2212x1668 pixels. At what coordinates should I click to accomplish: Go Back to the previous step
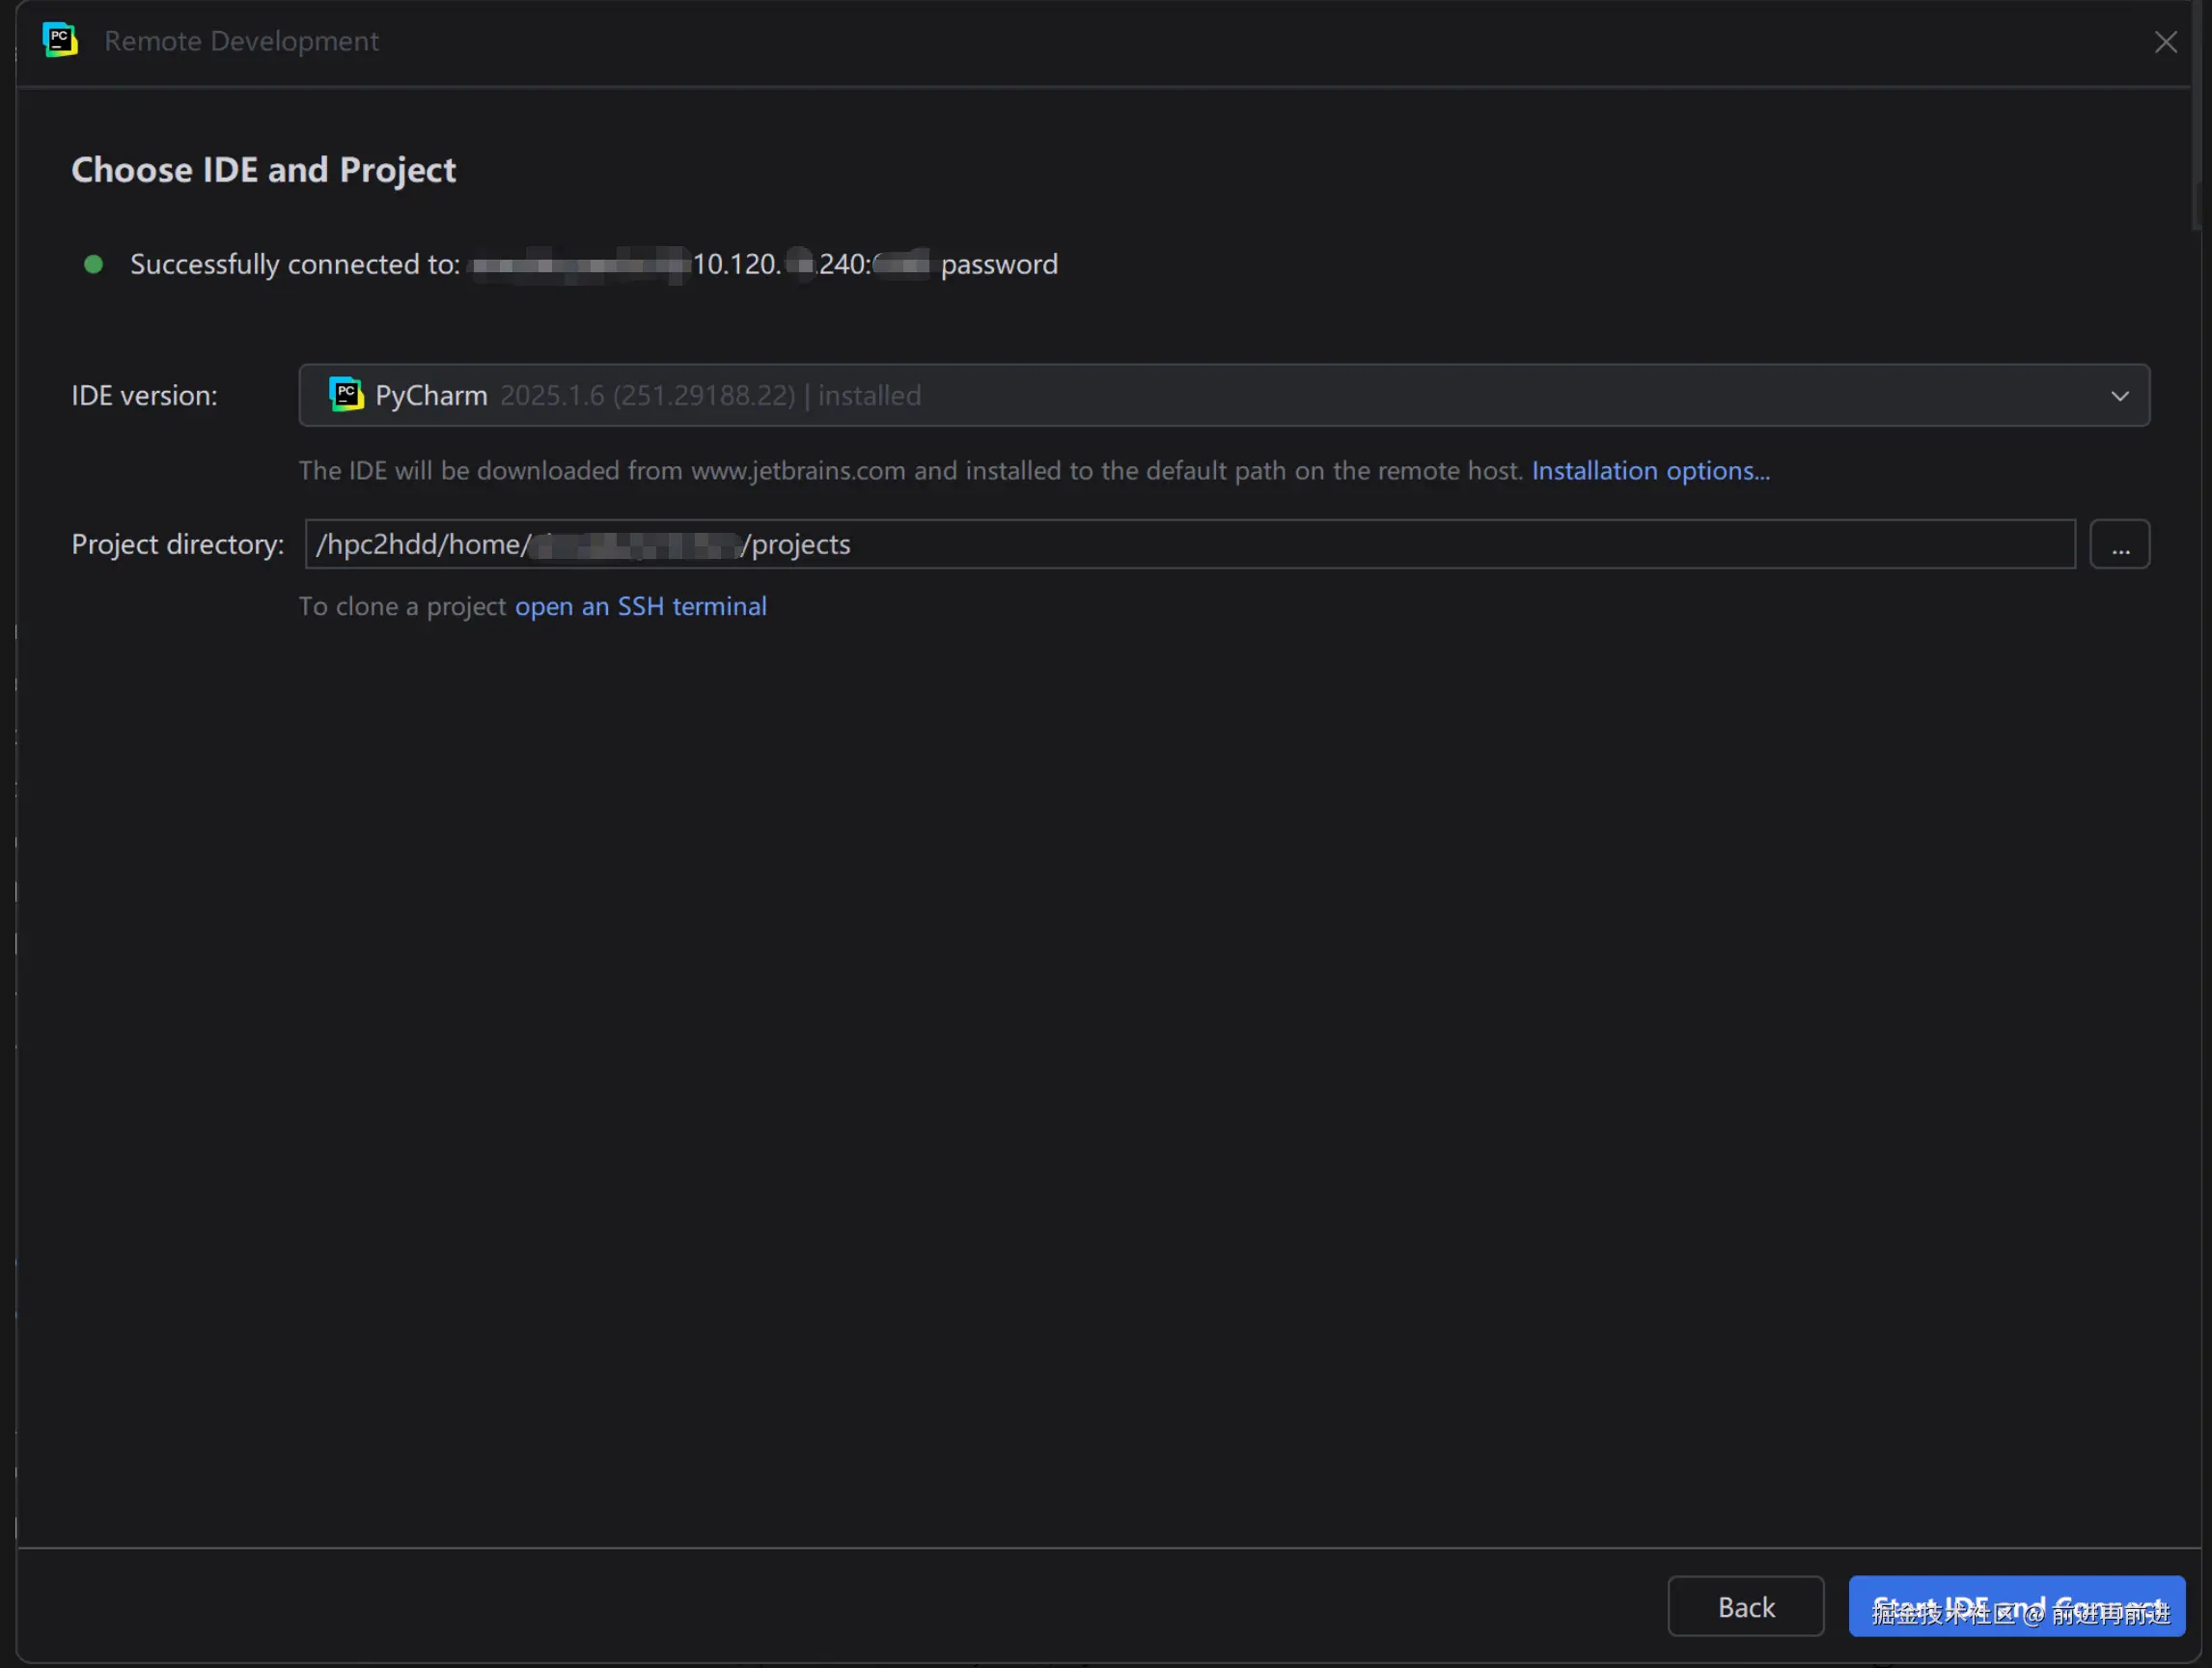point(1745,1606)
